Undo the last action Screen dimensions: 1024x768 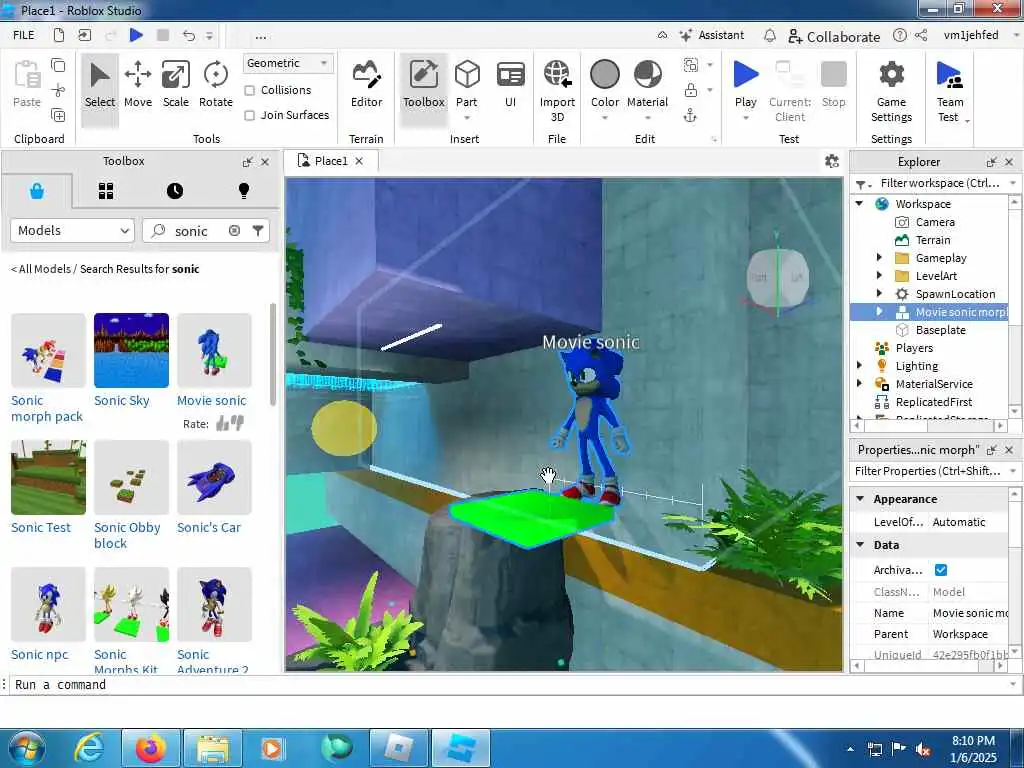pos(188,35)
